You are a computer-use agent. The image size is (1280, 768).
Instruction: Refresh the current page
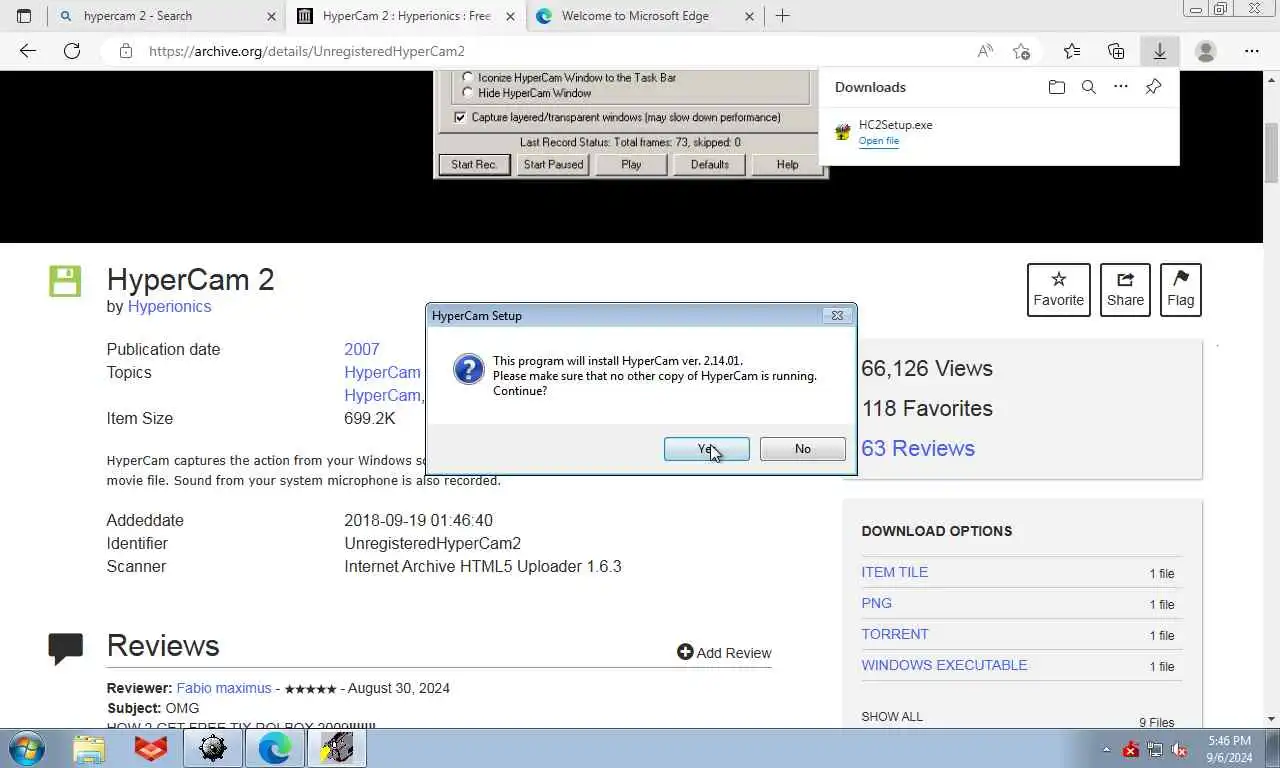(x=72, y=51)
